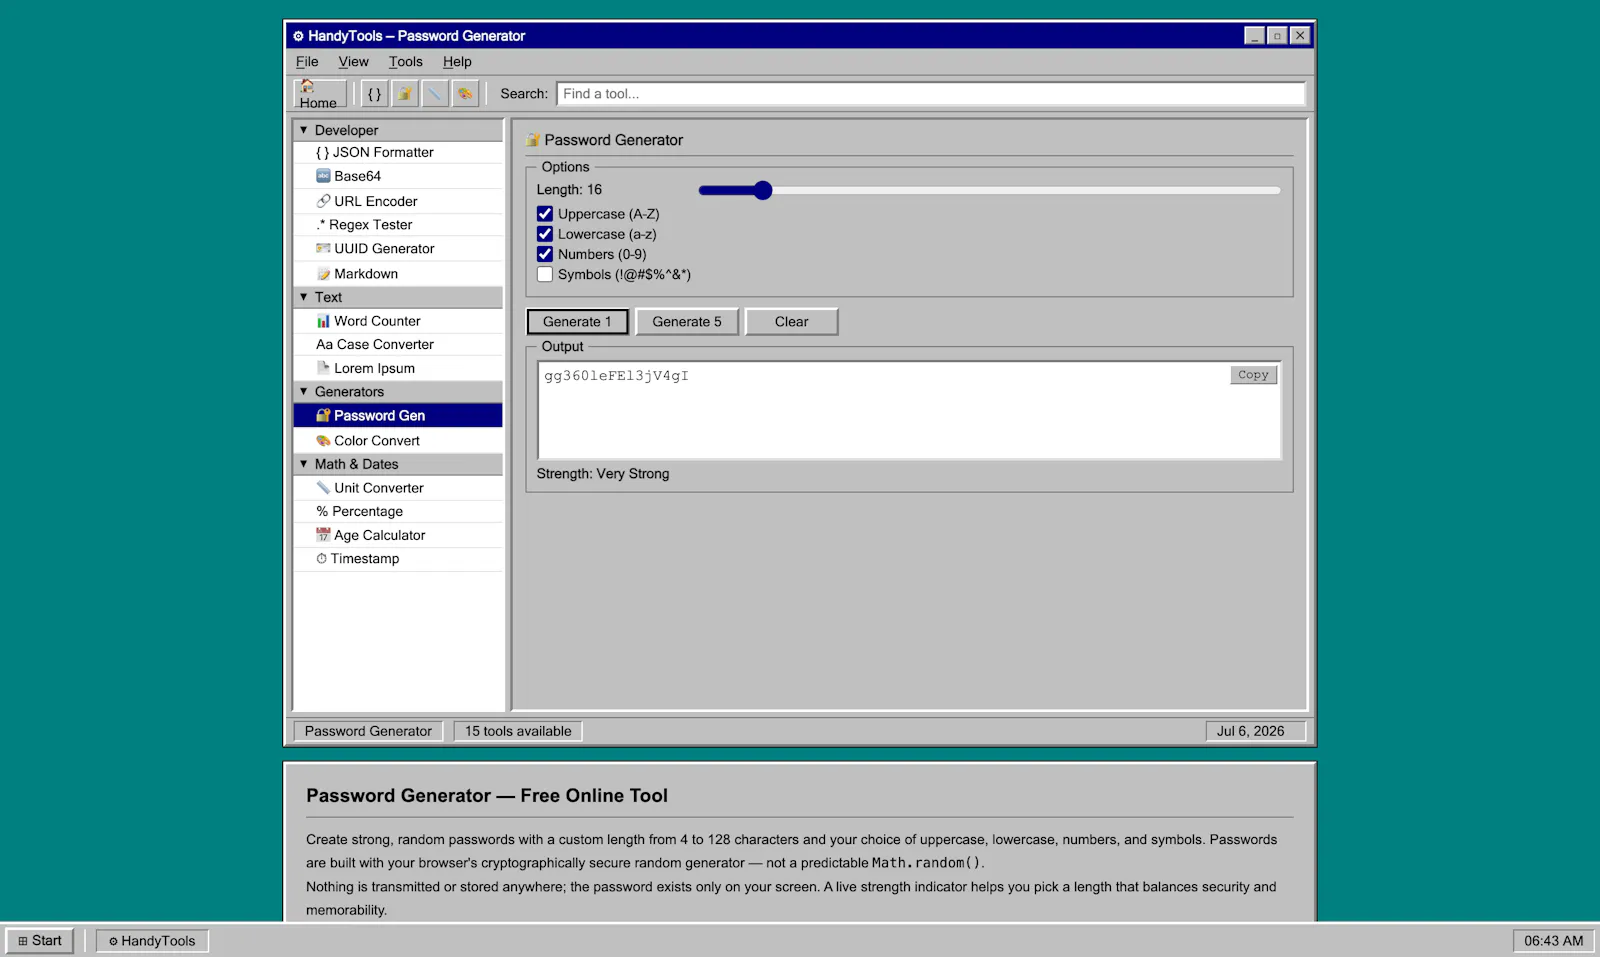Click the 15 tools available status entry
This screenshot has height=957, width=1600.
coord(518,731)
